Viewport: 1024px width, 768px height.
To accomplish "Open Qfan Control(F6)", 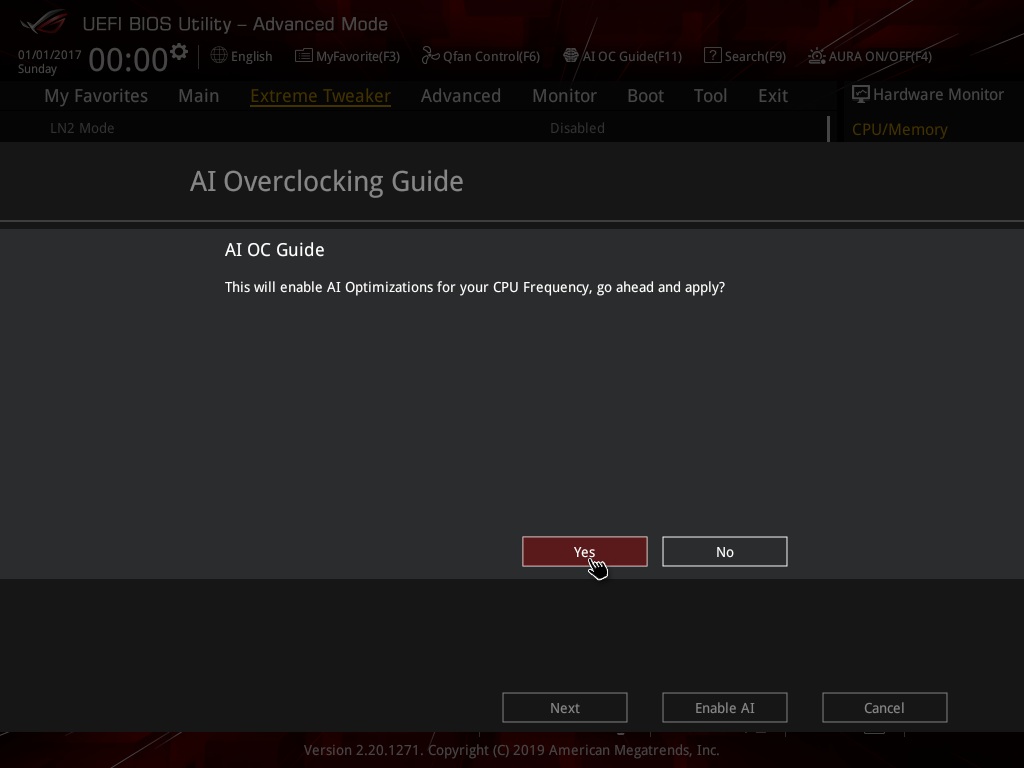I will (x=491, y=57).
